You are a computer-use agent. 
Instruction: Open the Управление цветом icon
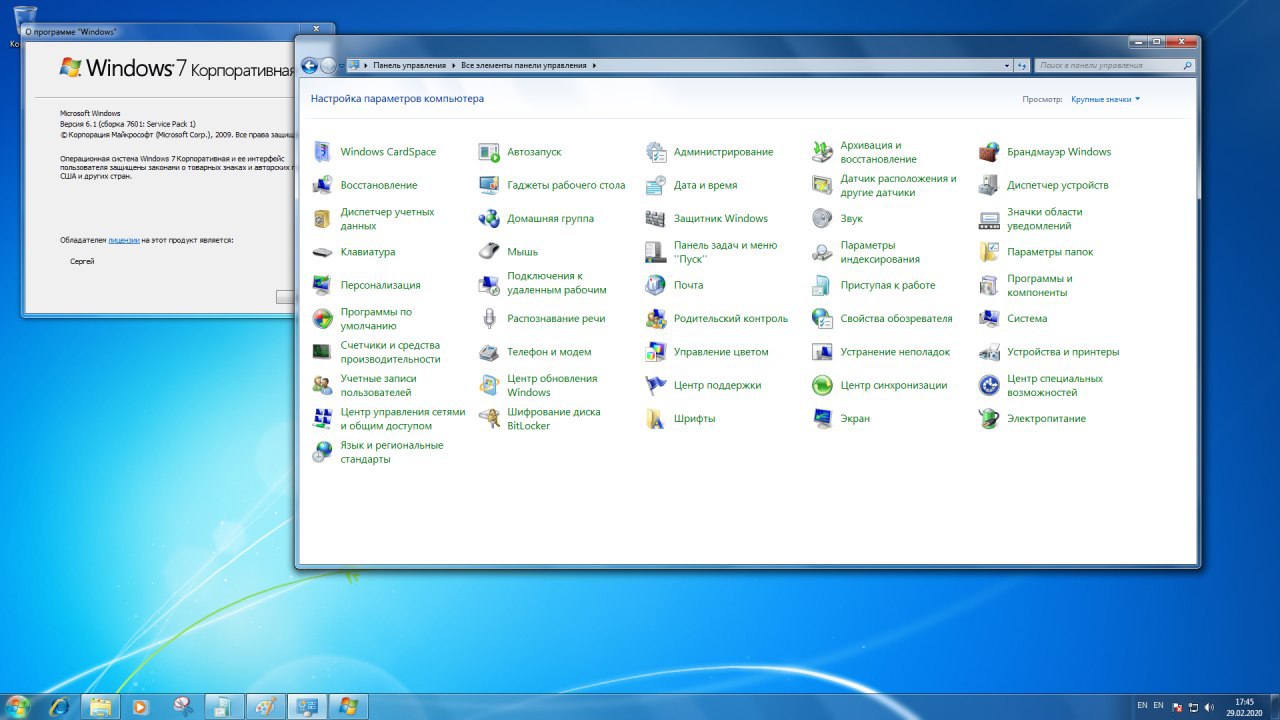(x=656, y=352)
